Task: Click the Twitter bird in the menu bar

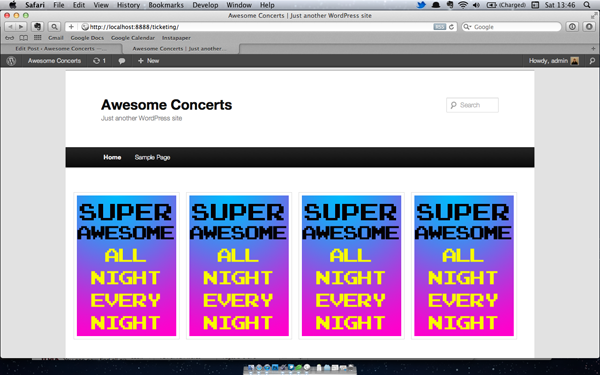Action: (421, 5)
